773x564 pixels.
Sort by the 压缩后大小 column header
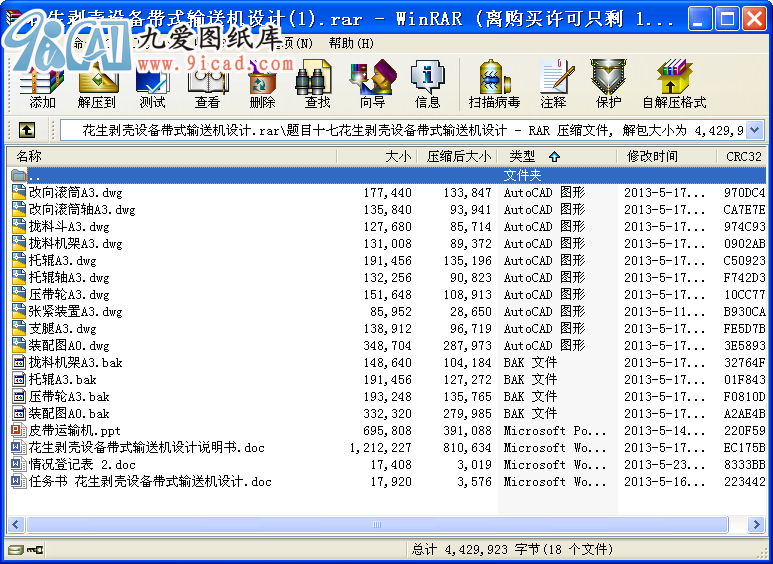coord(457,156)
